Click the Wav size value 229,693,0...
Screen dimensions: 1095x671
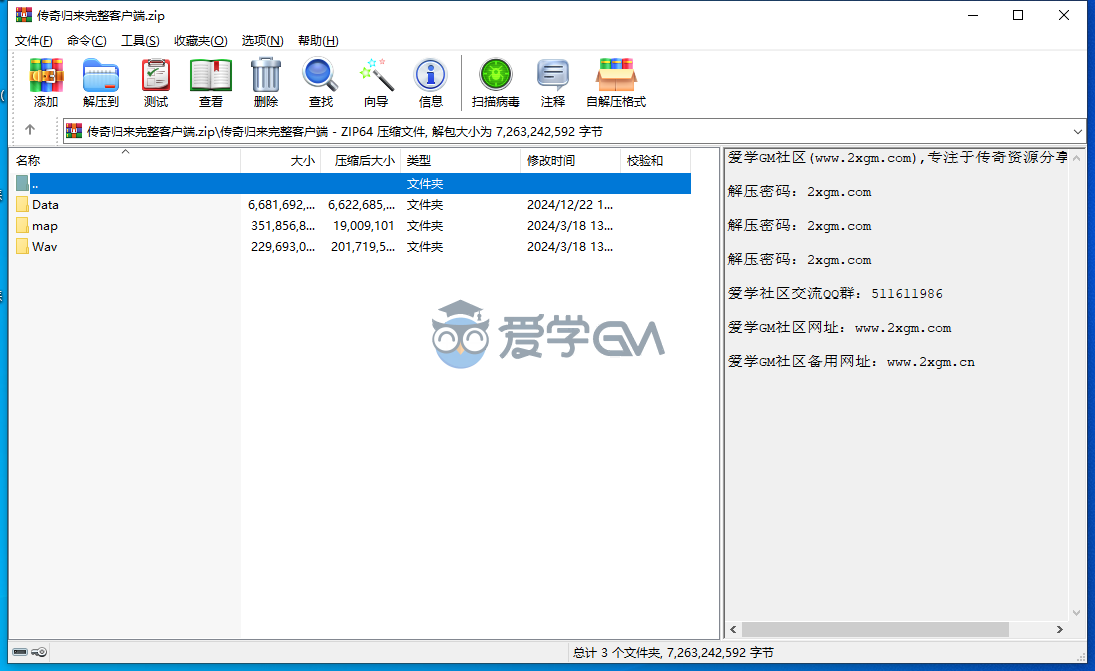pyautogui.click(x=283, y=246)
